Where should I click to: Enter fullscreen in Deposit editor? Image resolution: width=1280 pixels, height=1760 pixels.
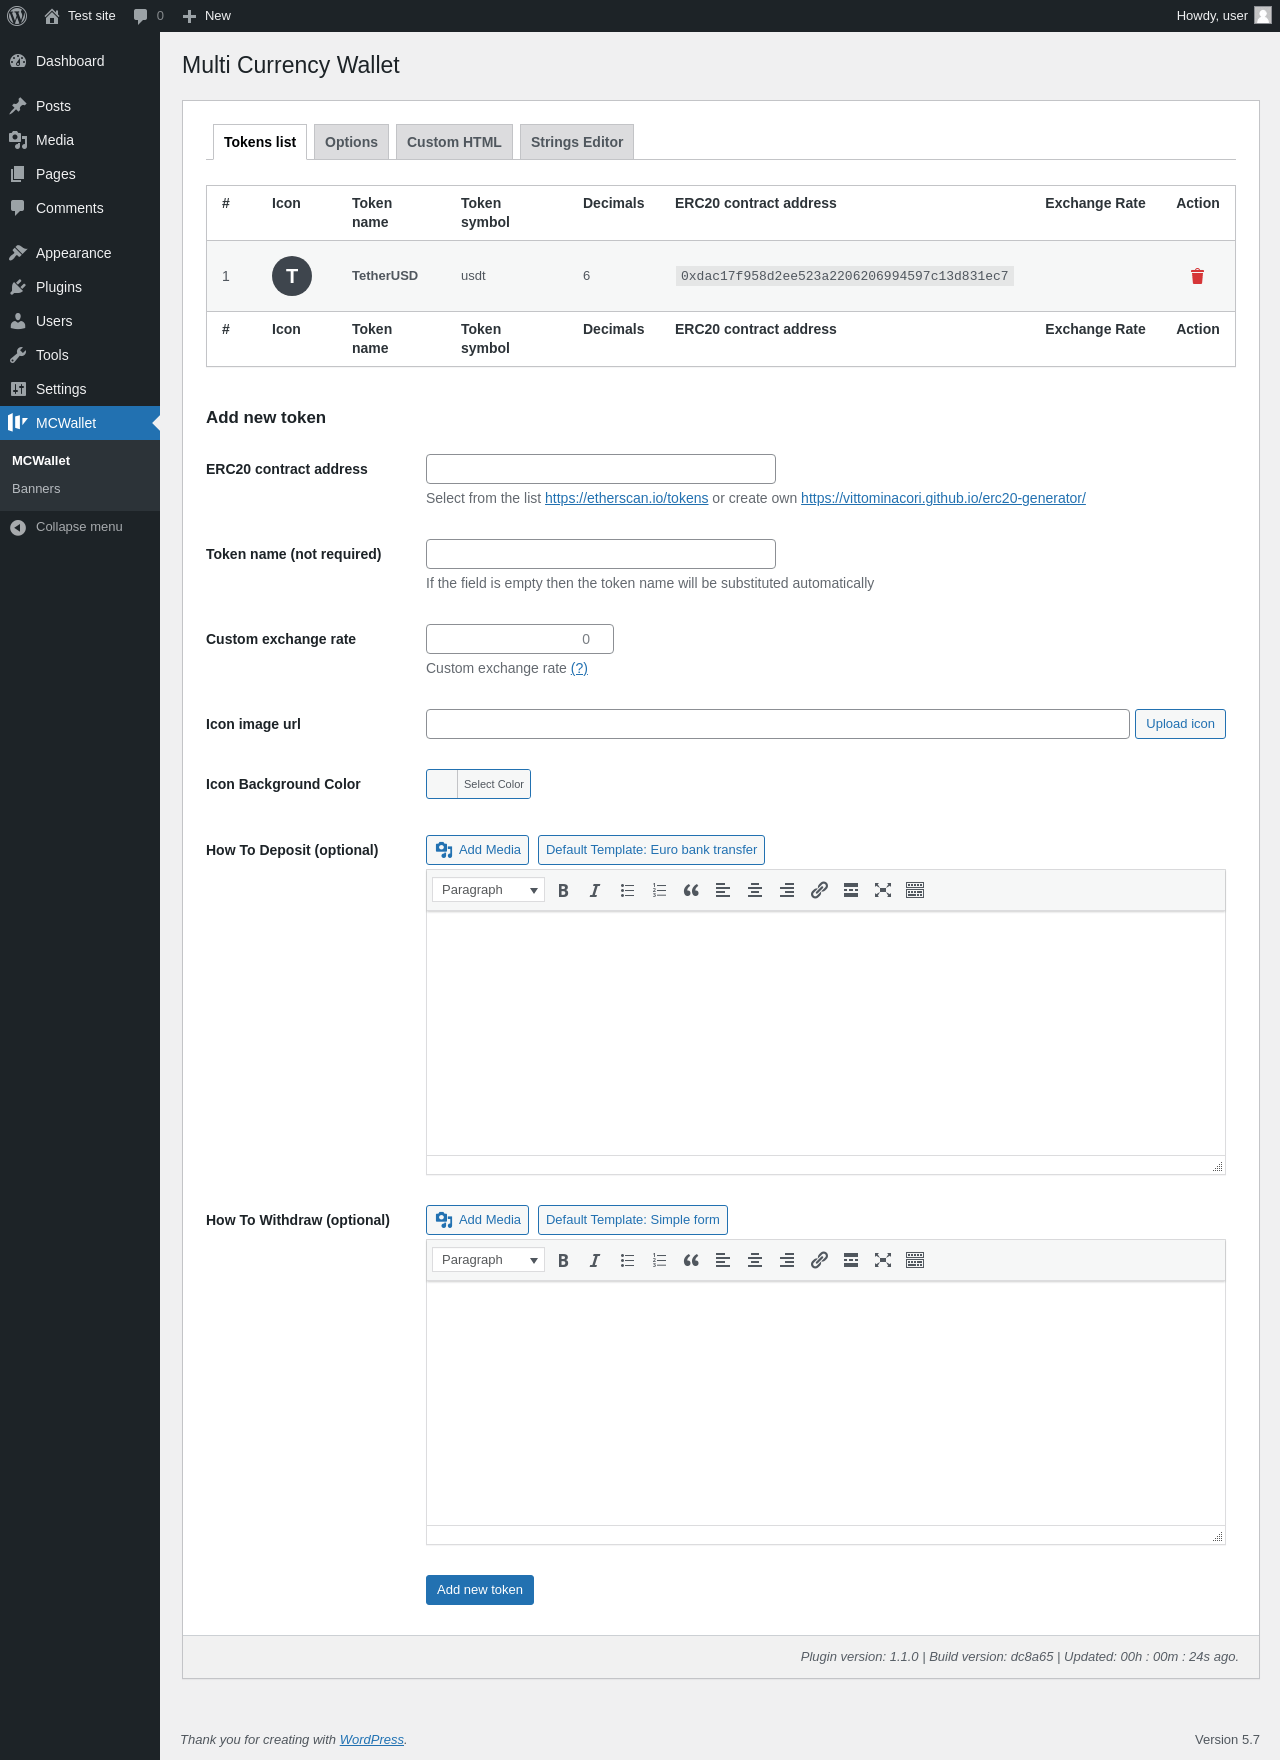(x=883, y=890)
